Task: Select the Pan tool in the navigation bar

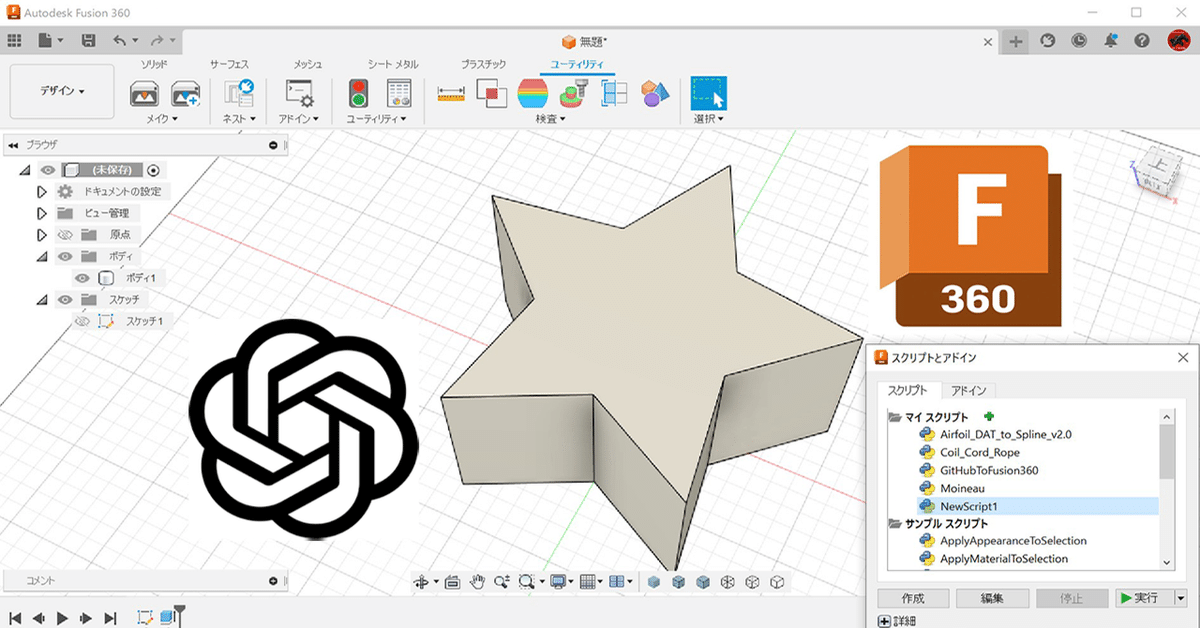Action: pyautogui.click(x=478, y=580)
